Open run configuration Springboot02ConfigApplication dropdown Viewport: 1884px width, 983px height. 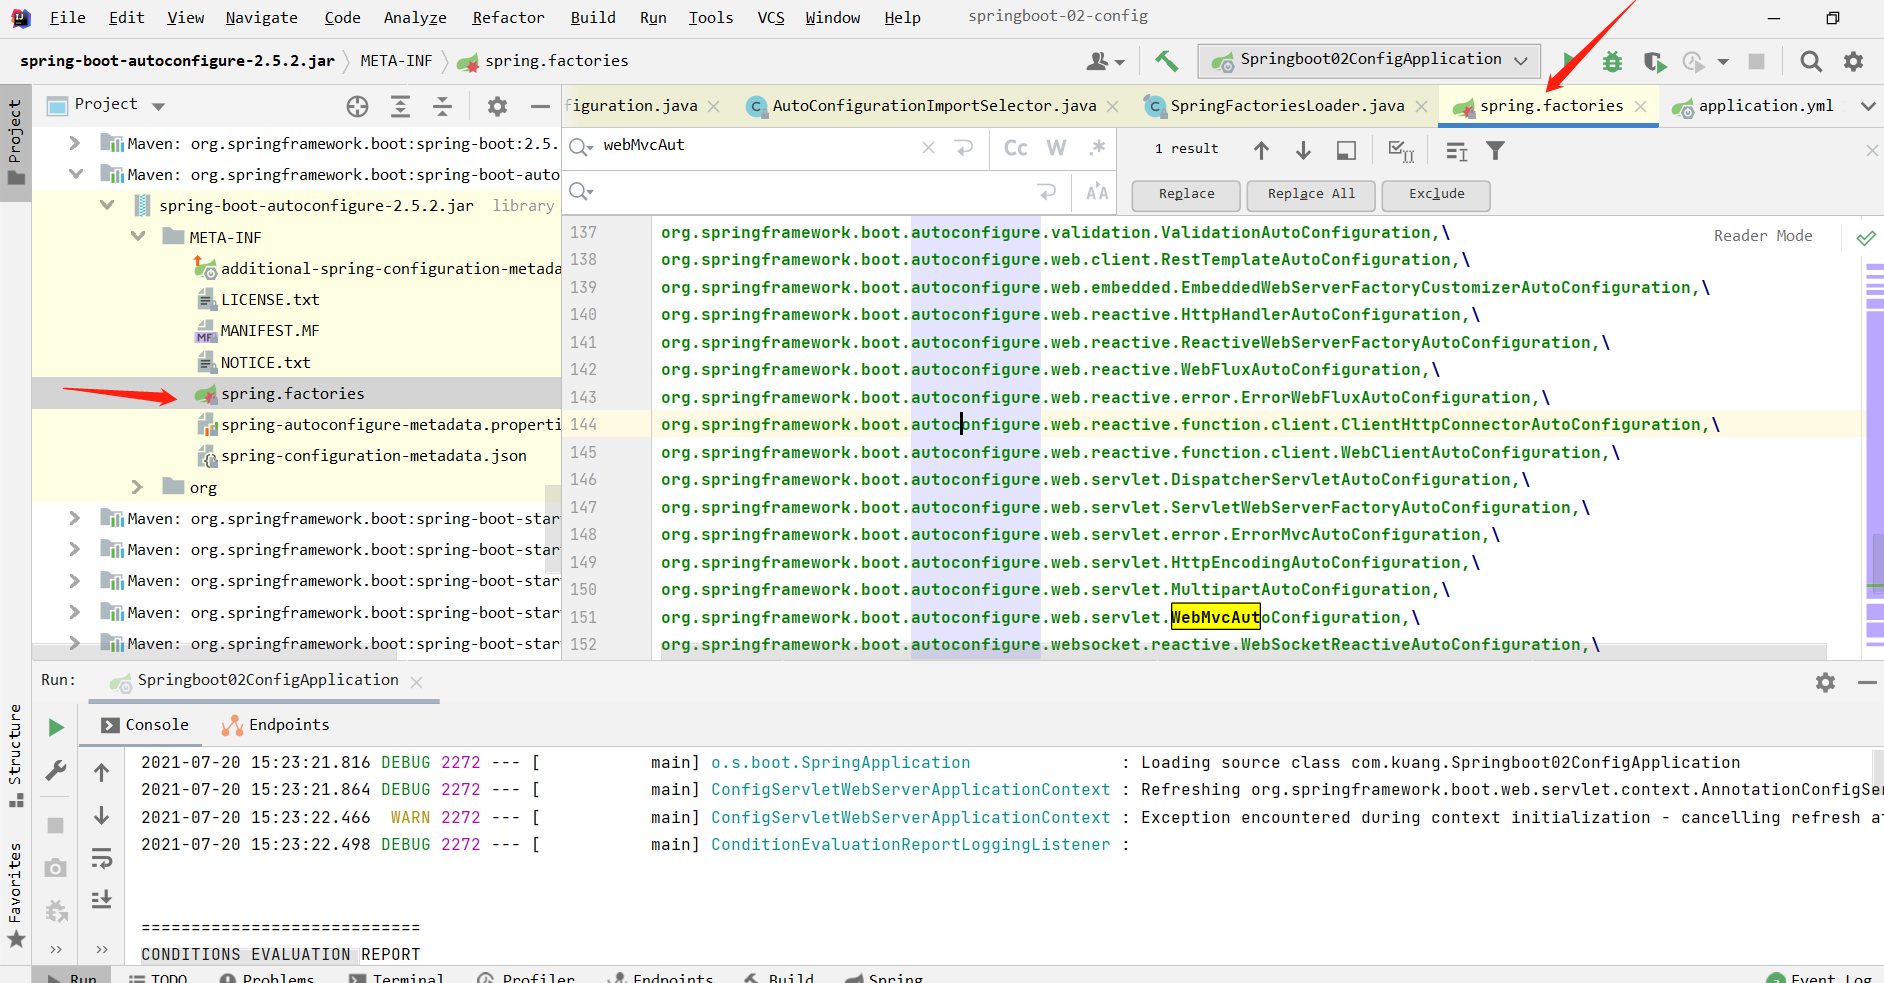click(1369, 61)
